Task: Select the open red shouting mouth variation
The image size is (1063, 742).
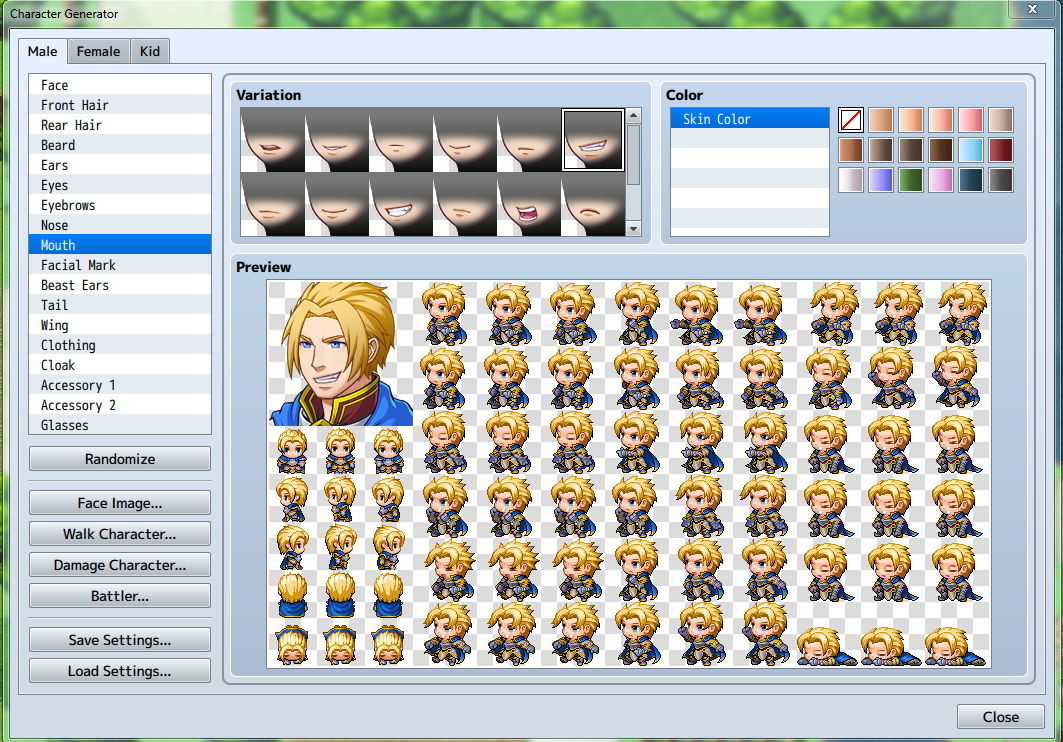Action: (529, 205)
